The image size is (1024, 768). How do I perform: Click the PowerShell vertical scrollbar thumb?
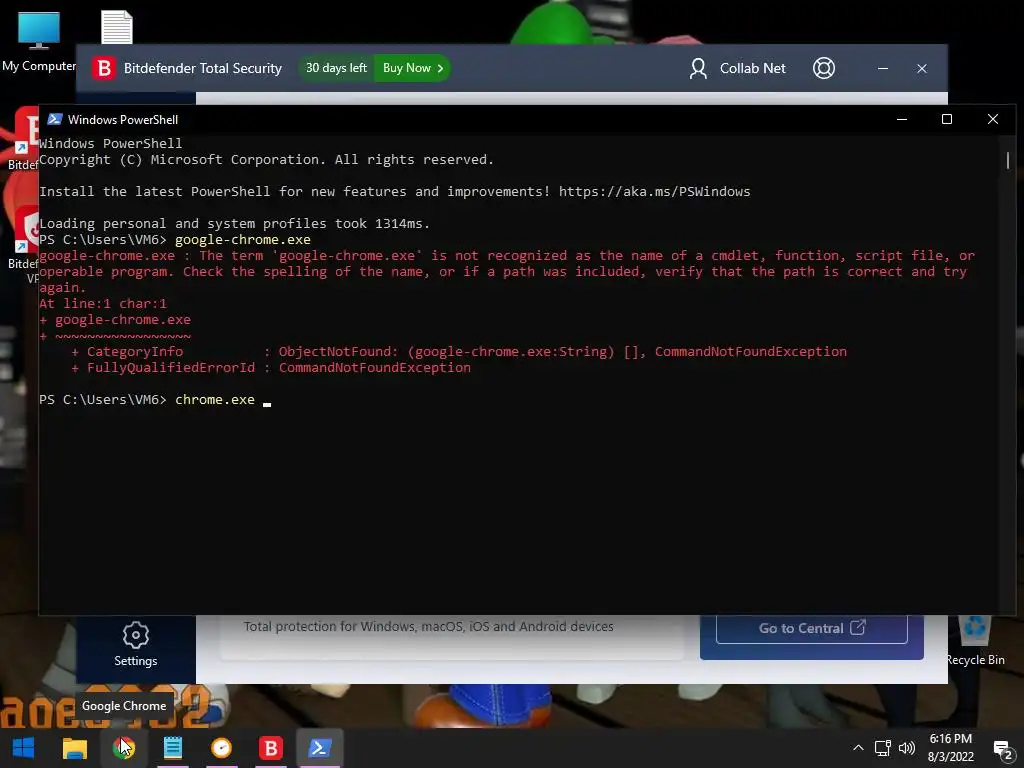(1007, 160)
